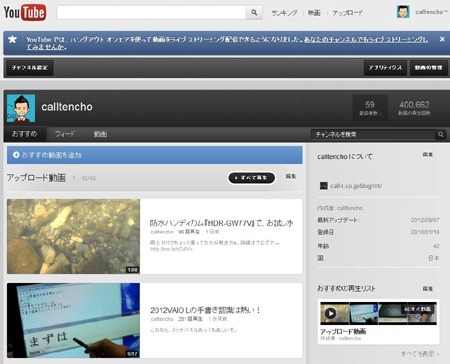Click calltencho author under HDR-GW77V video

tap(162, 232)
